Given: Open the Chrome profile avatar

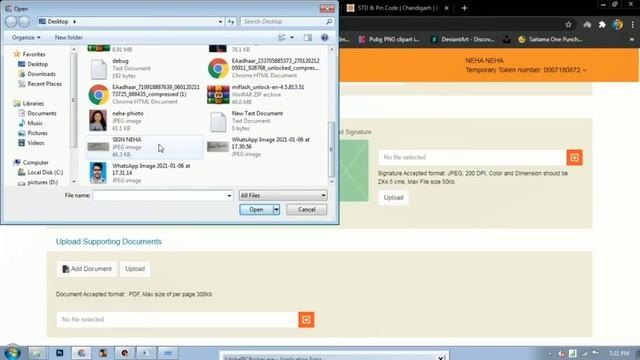Looking at the screenshot, I should point(617,24).
